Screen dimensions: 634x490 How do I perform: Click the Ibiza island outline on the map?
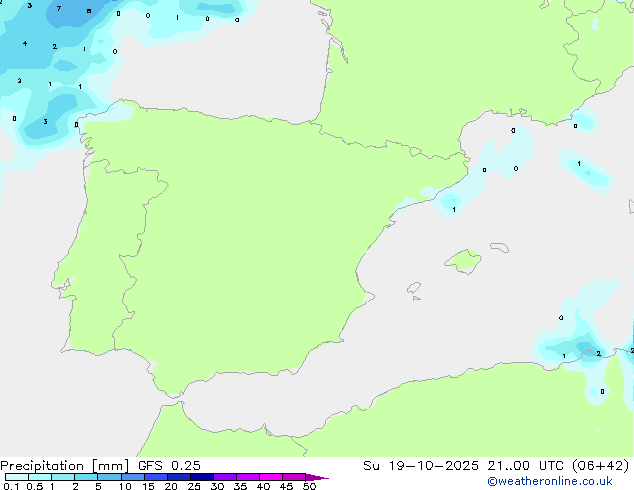[414, 288]
